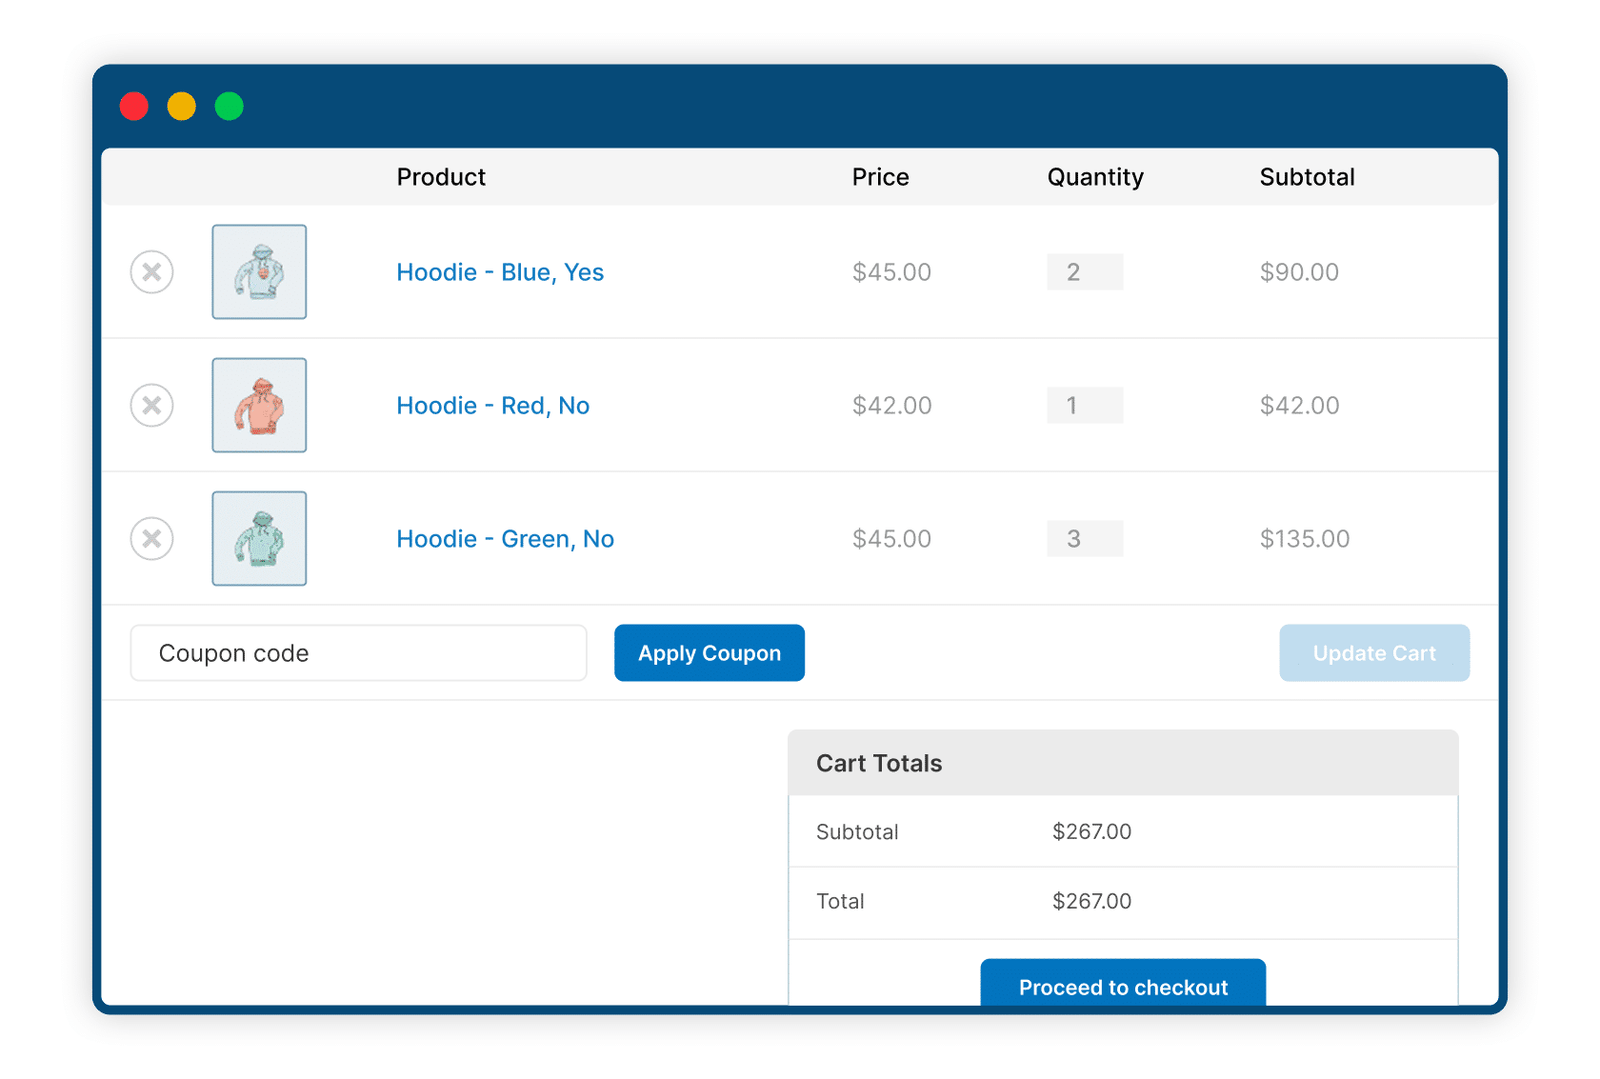
Task: Select the Red hoodie quantity field
Action: point(1085,405)
